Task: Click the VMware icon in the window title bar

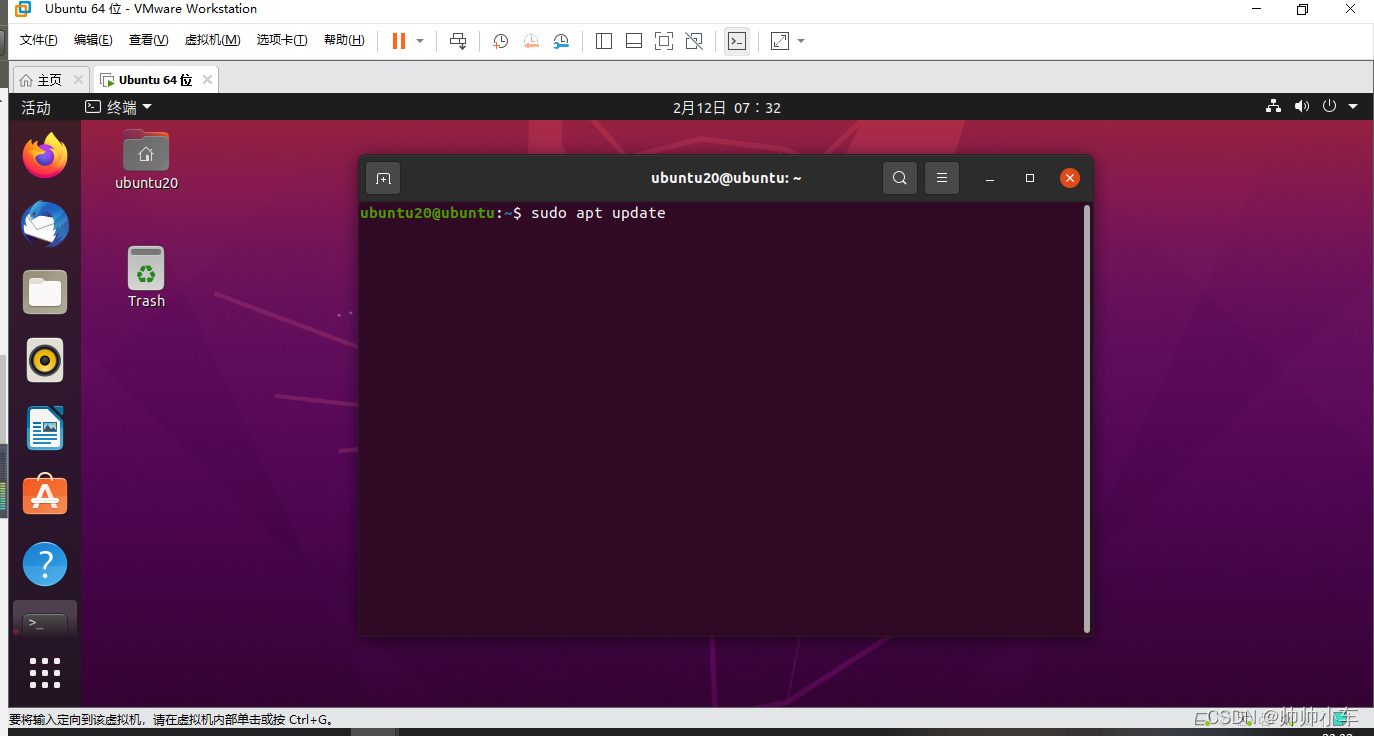Action: (x=23, y=9)
